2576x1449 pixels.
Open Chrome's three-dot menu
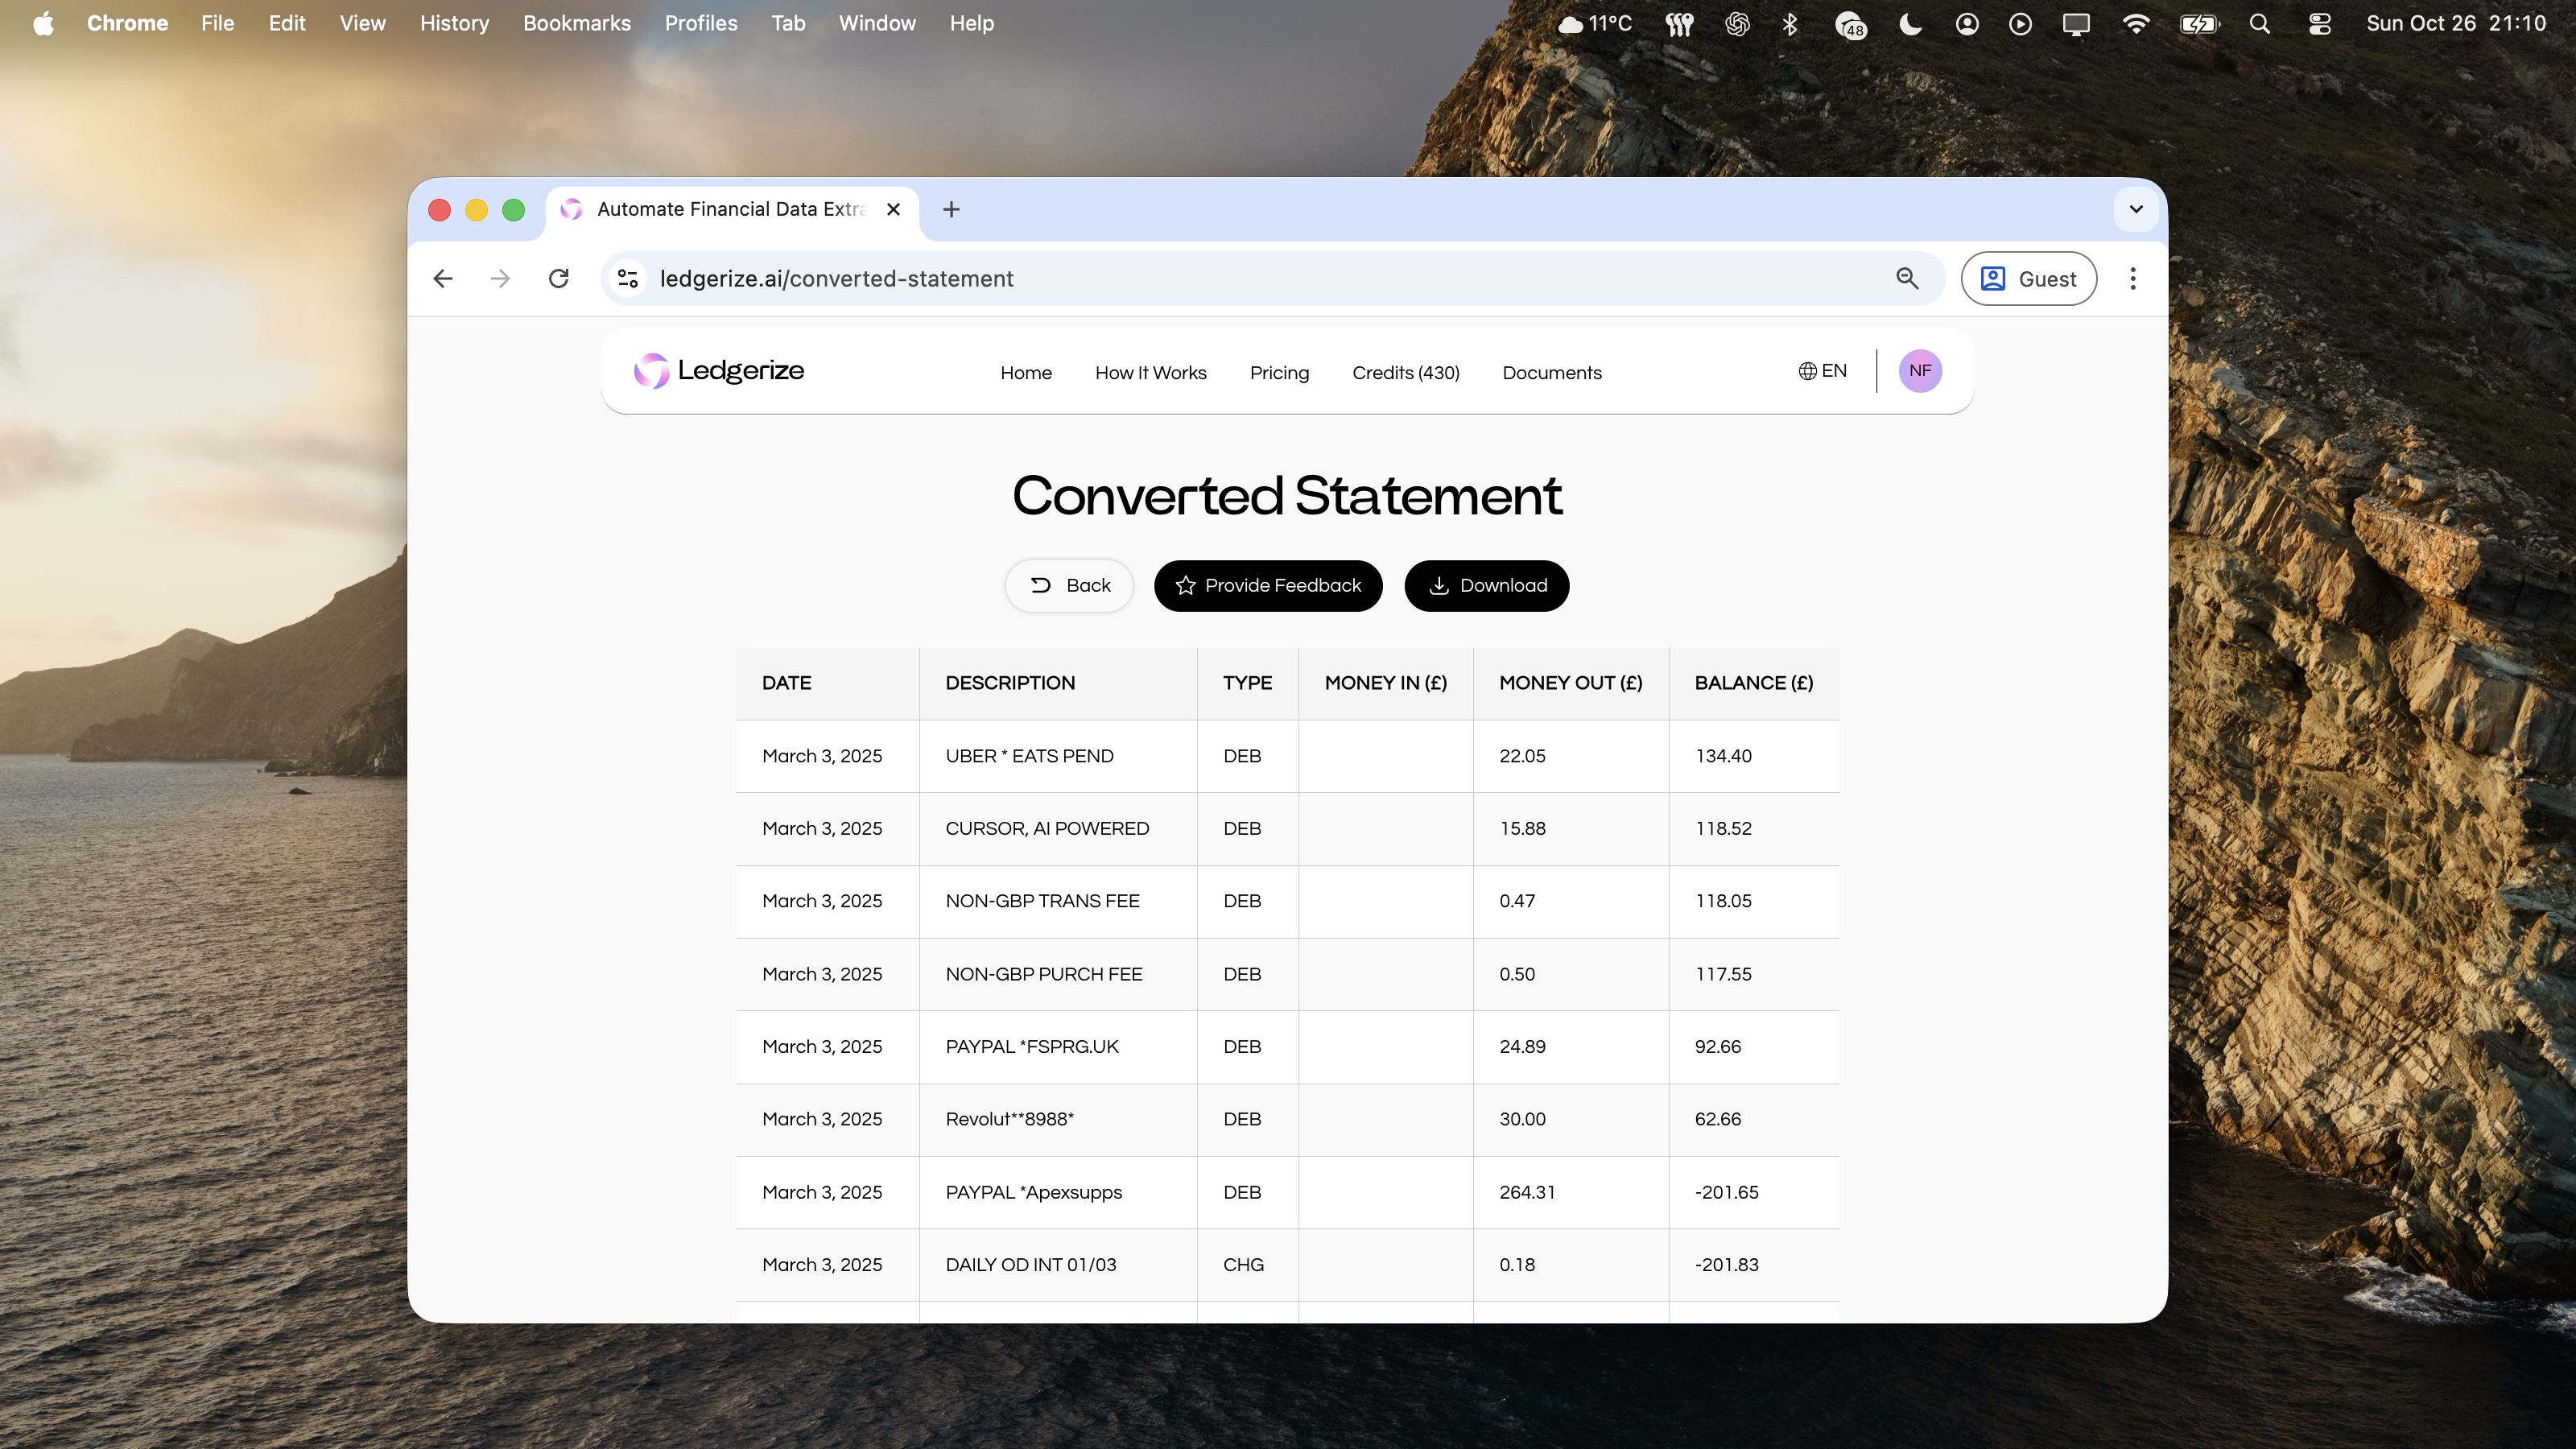(2132, 279)
